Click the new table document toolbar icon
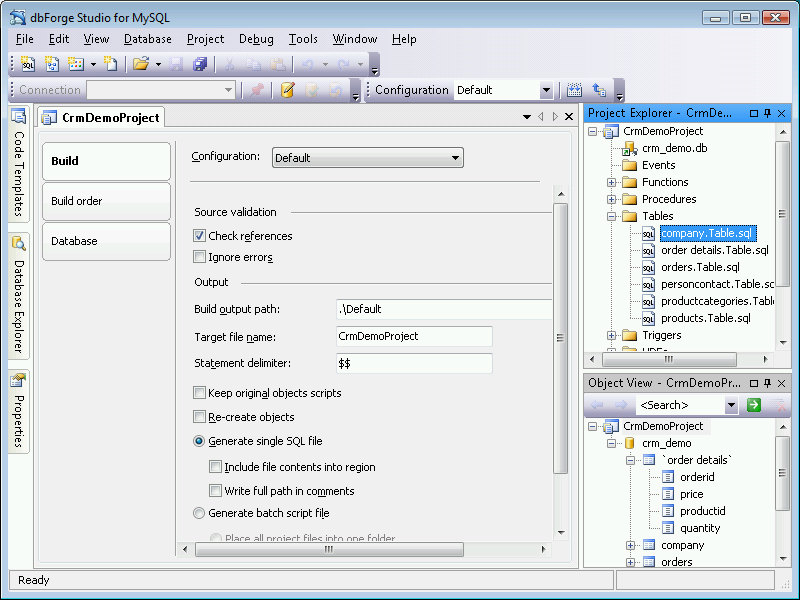This screenshot has width=800, height=600. [x=76, y=64]
